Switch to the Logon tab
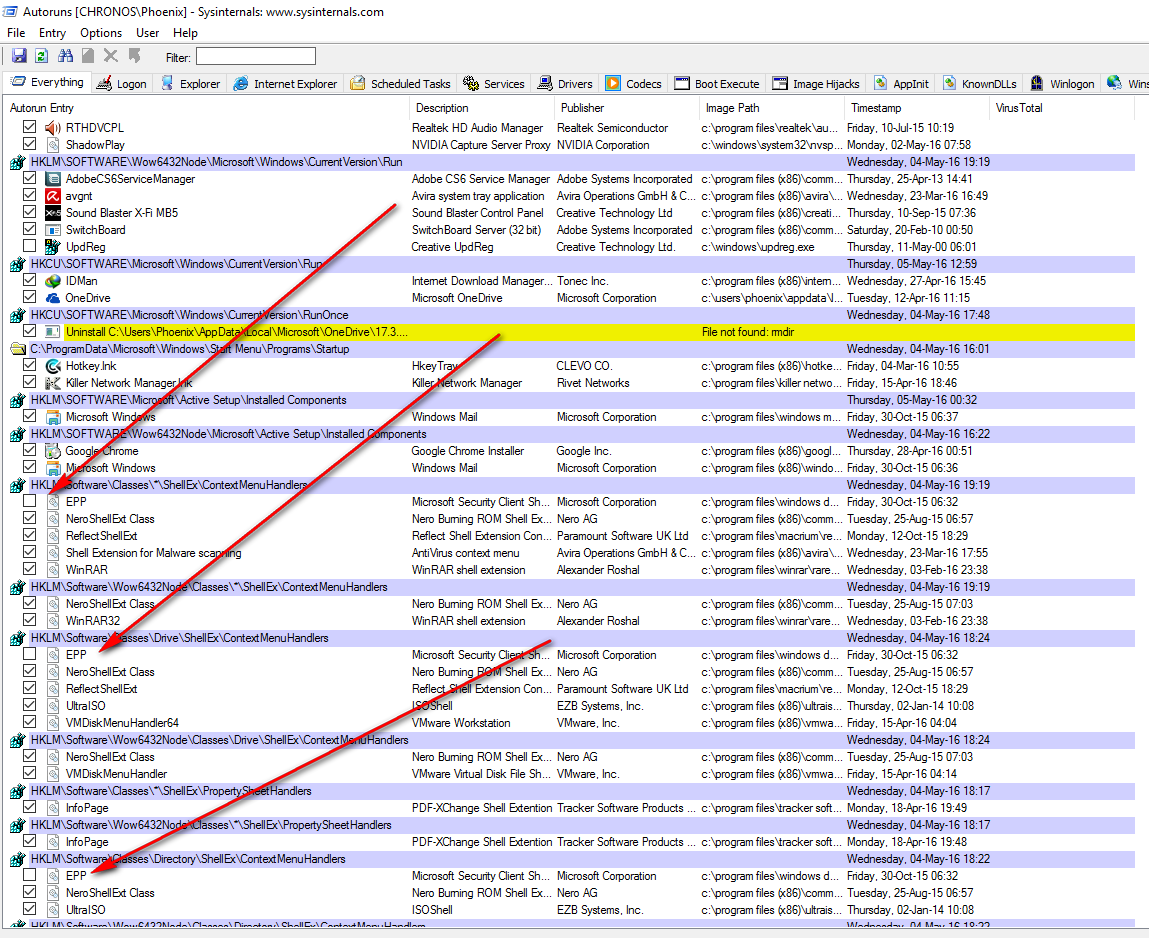 click(x=123, y=84)
